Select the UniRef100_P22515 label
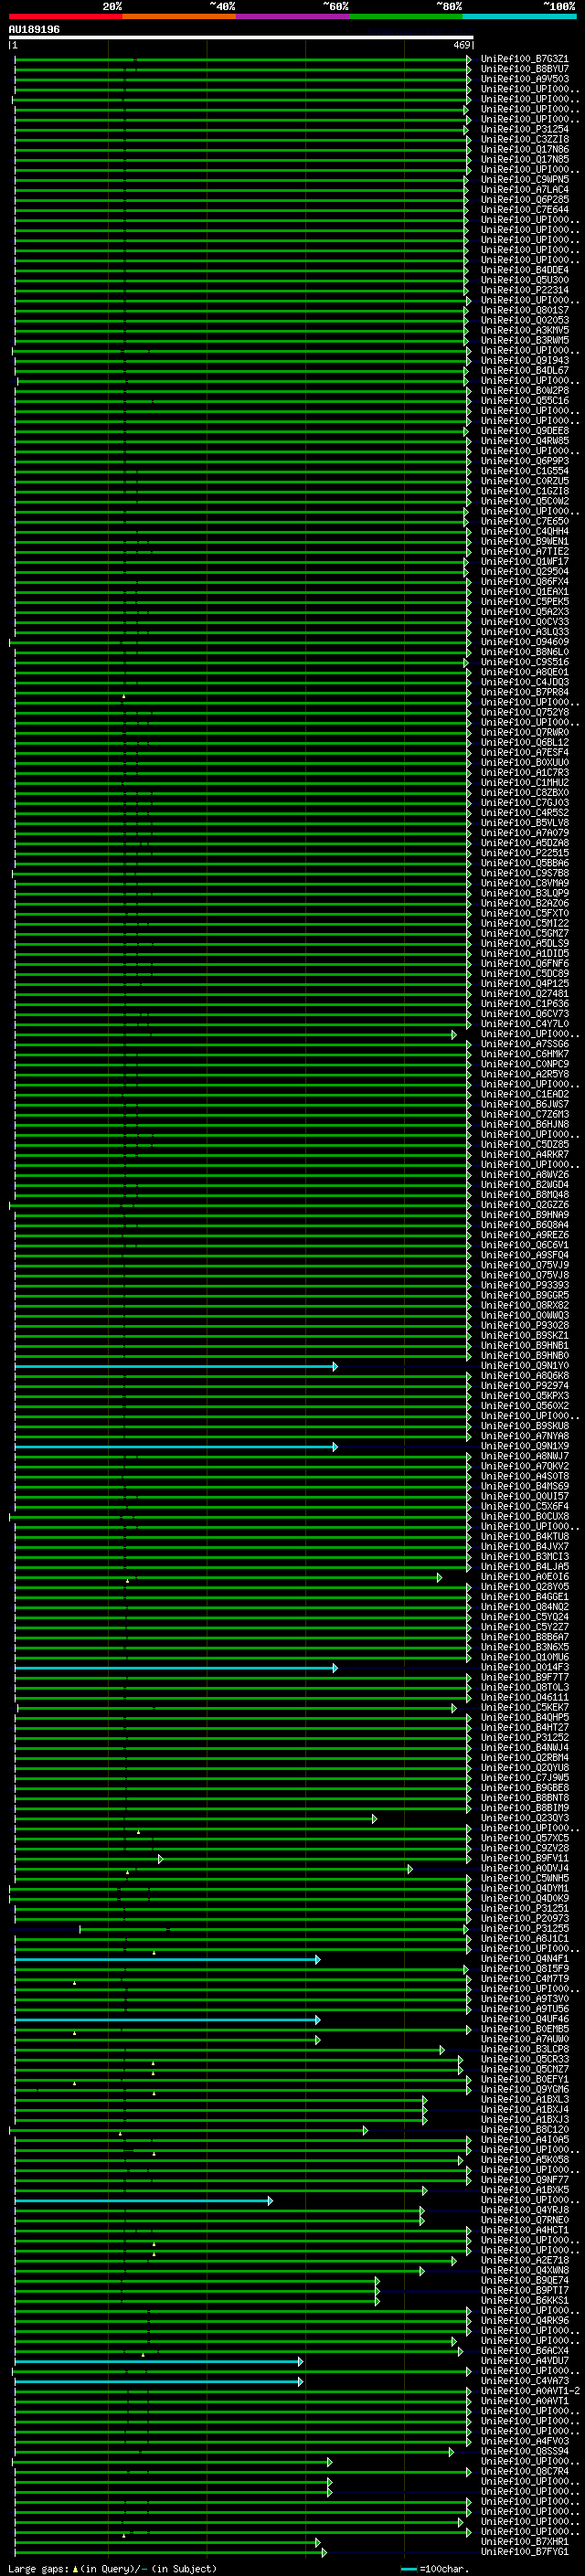This screenshot has width=585, height=2576. [525, 853]
